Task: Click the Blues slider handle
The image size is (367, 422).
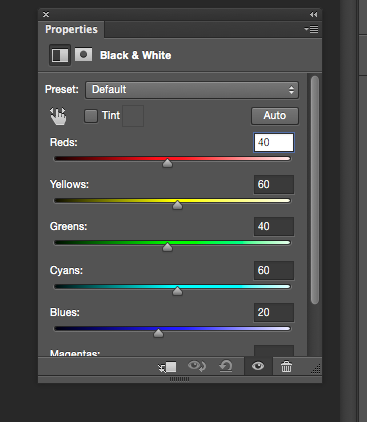Action: (x=158, y=333)
